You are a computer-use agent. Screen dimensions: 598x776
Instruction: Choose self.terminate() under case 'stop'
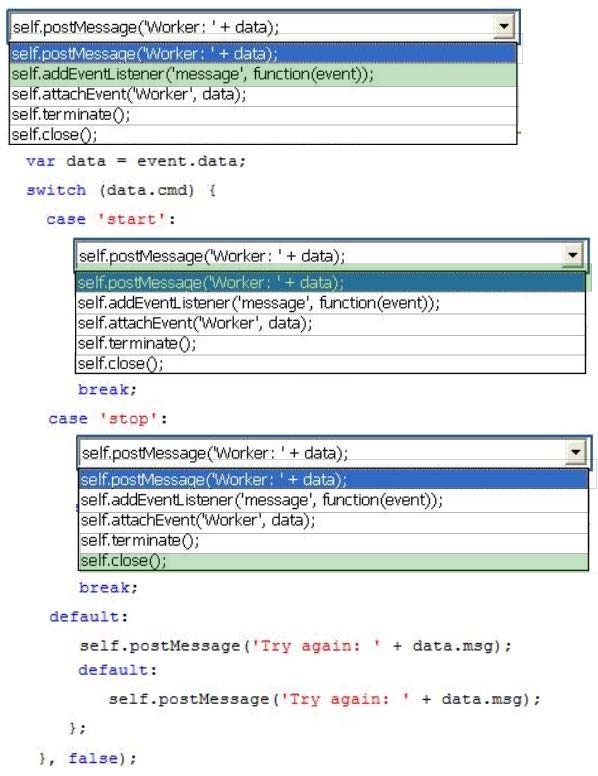[333, 541]
